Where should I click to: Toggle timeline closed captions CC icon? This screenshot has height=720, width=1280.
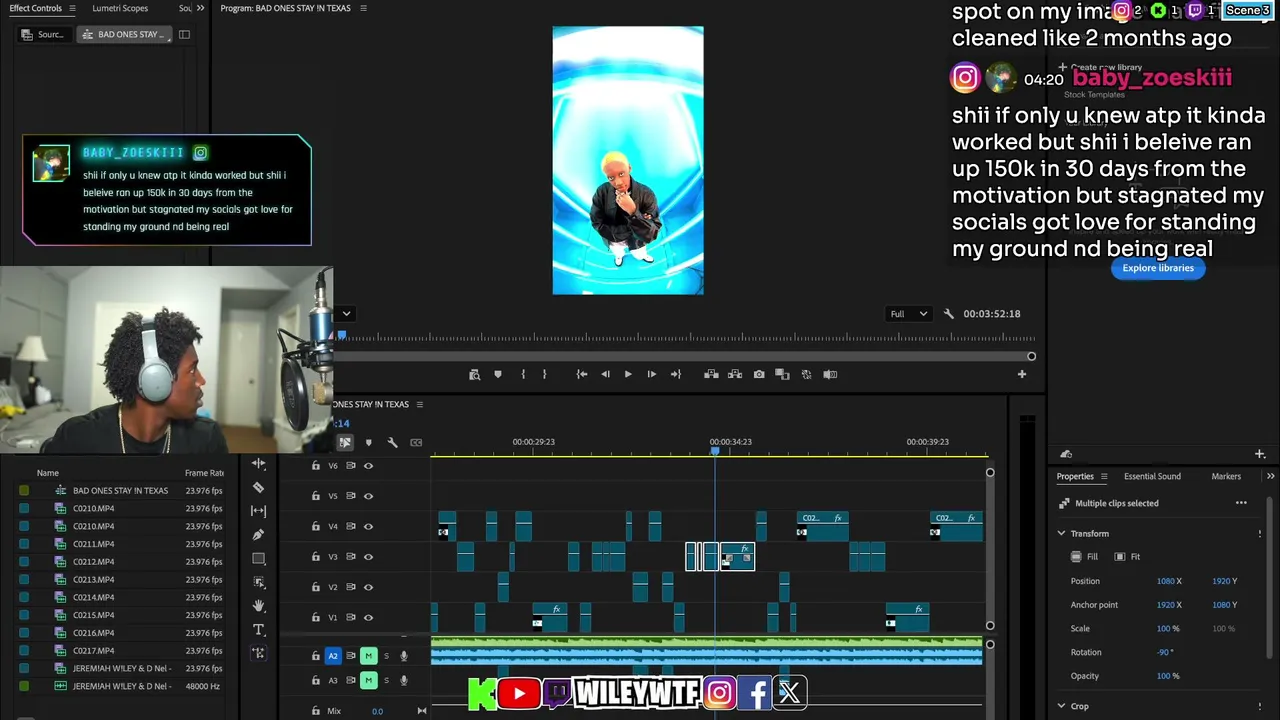(416, 442)
